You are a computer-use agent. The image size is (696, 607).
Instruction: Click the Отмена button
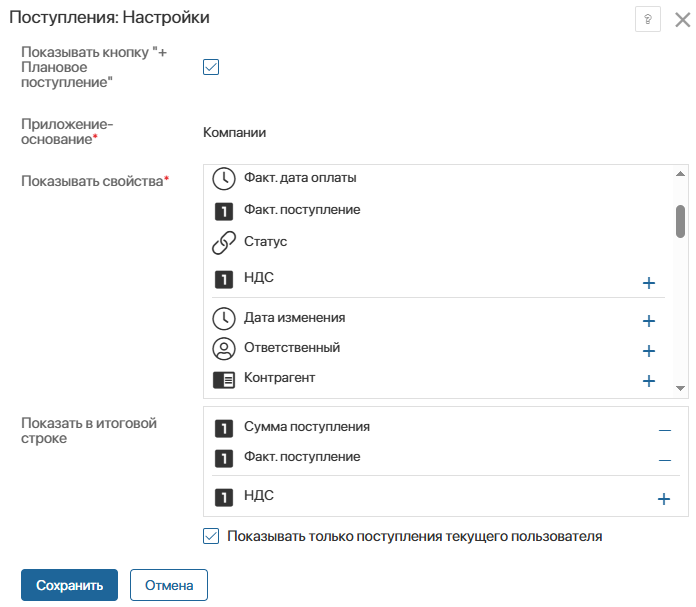point(169,585)
